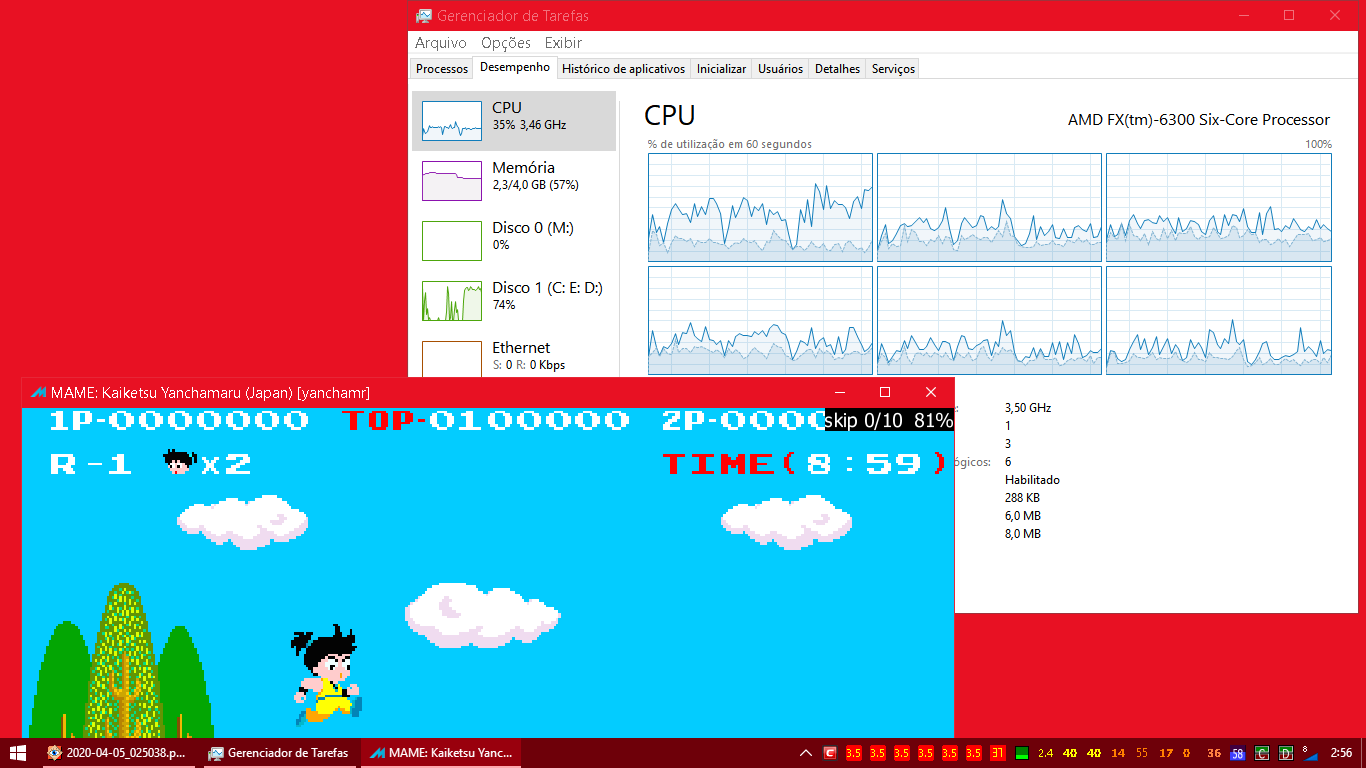Image resolution: width=1366 pixels, height=768 pixels.
Task: Click the green square tray icon
Action: coord(1022,753)
